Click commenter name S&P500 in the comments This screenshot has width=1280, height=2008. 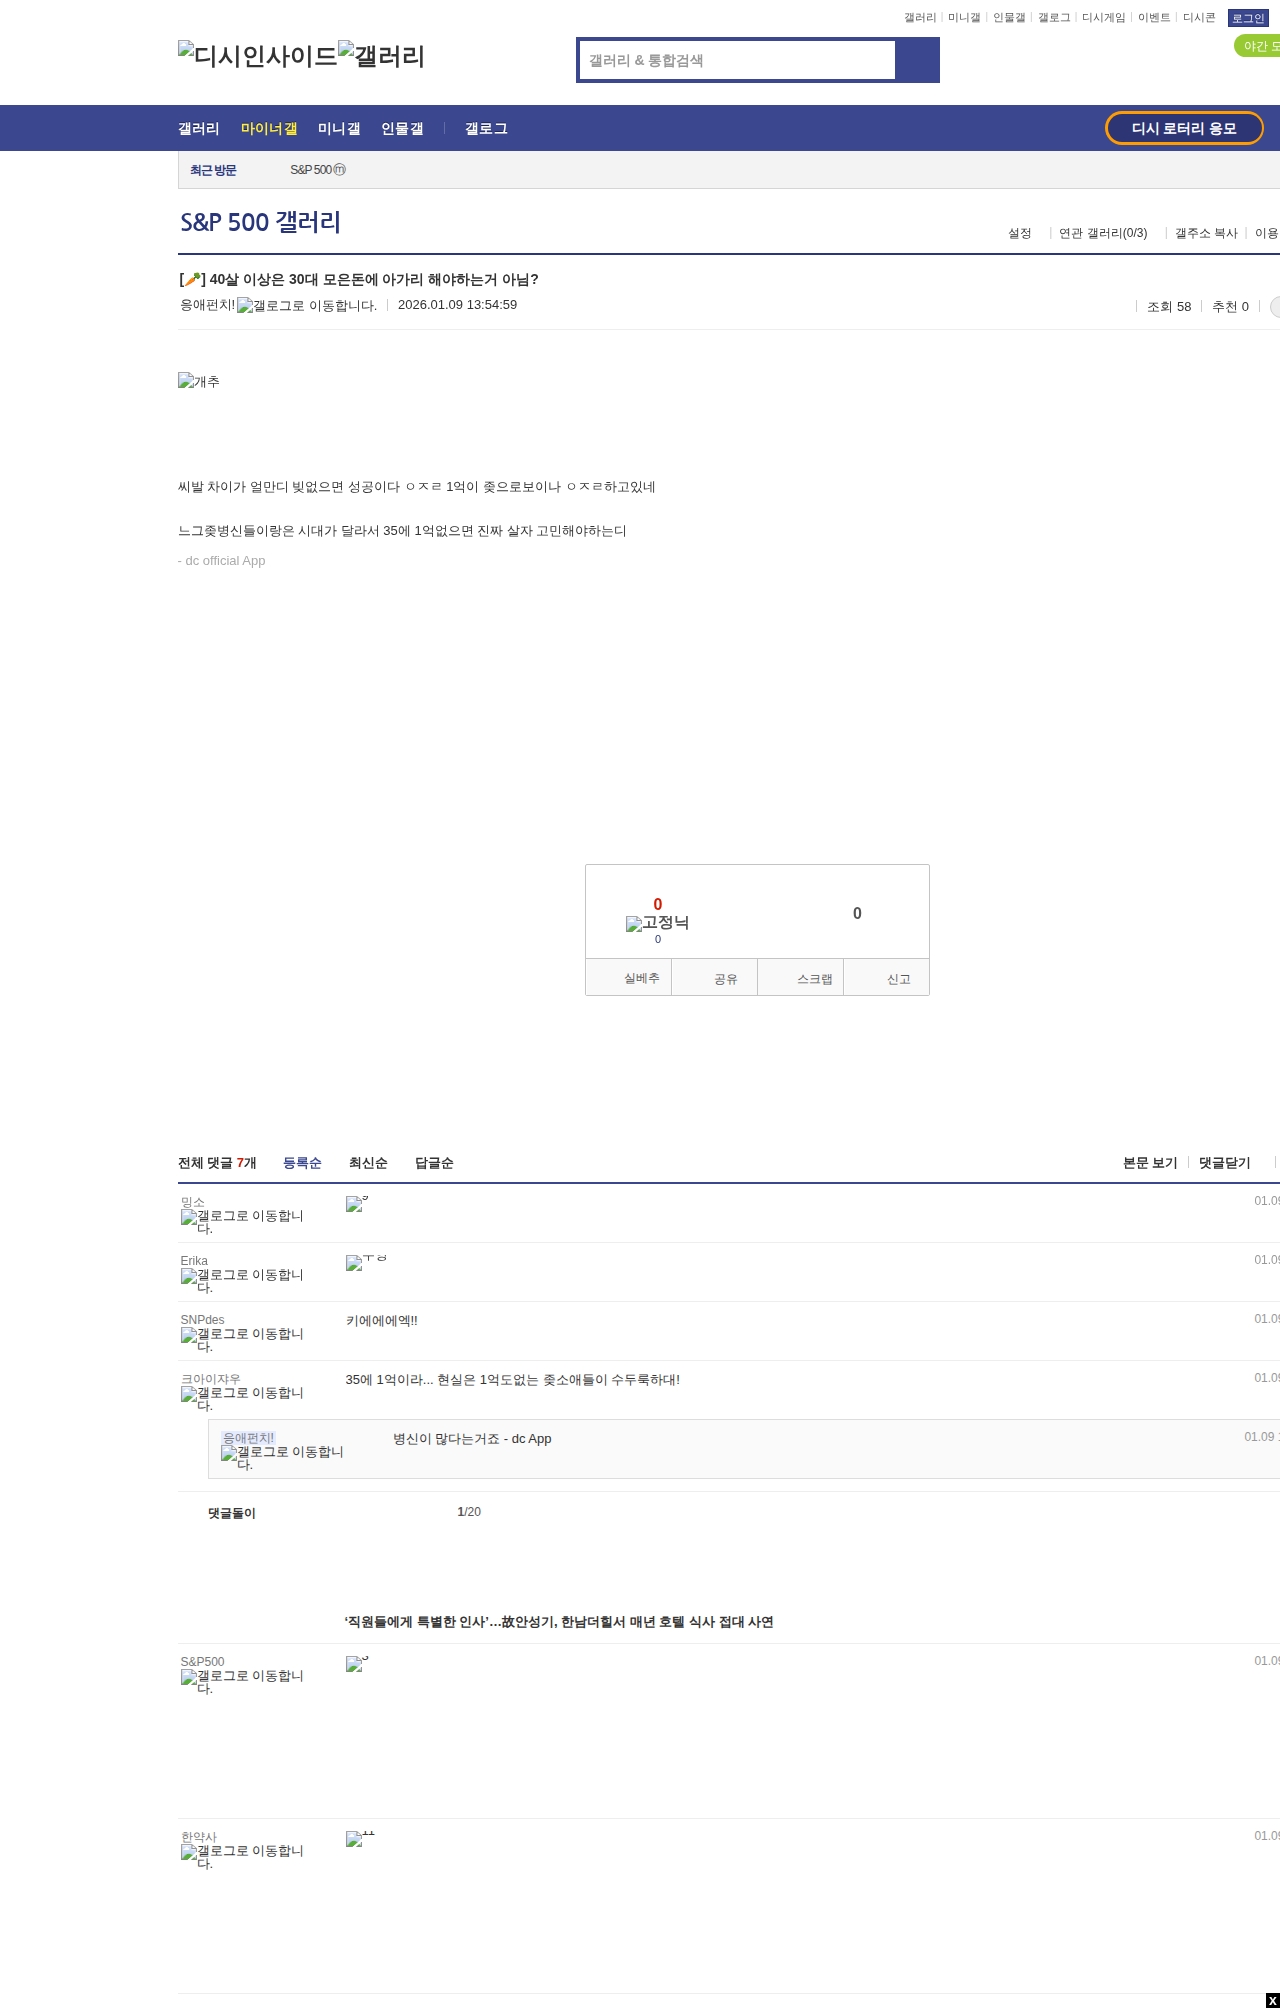coord(202,1662)
